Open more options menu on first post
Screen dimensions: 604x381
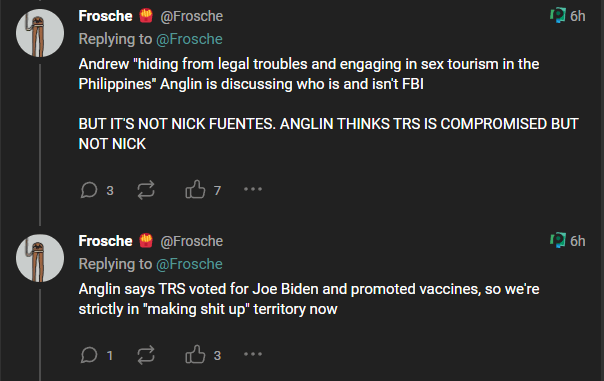click(253, 189)
